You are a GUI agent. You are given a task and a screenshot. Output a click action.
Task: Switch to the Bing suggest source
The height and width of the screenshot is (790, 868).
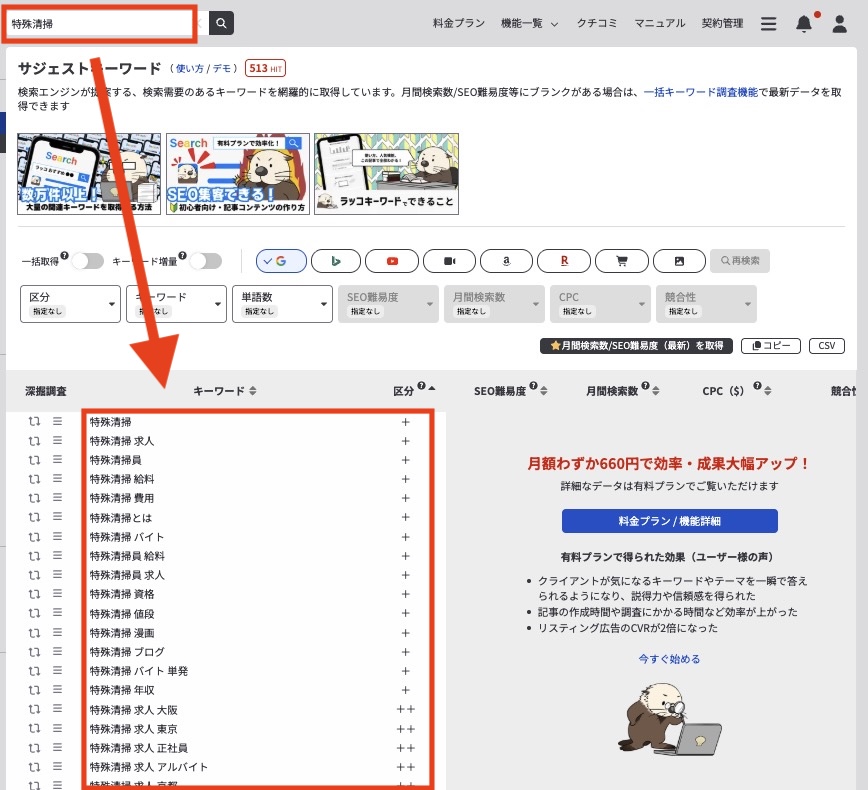tap(336, 260)
